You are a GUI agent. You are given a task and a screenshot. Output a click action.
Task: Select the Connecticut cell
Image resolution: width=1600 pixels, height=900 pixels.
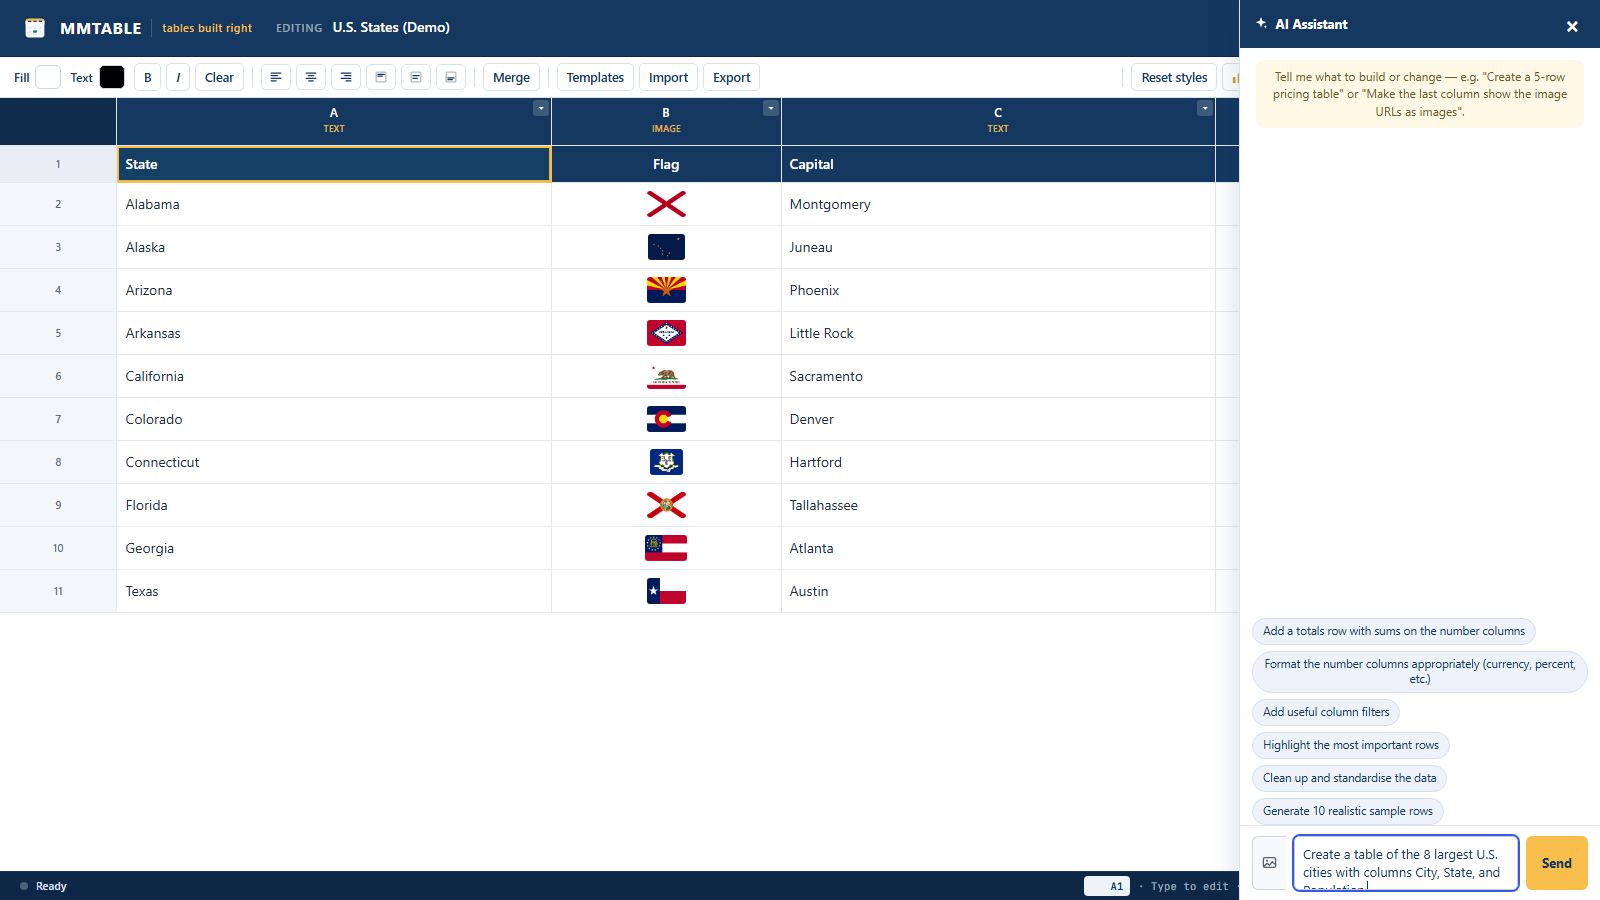coord(334,462)
